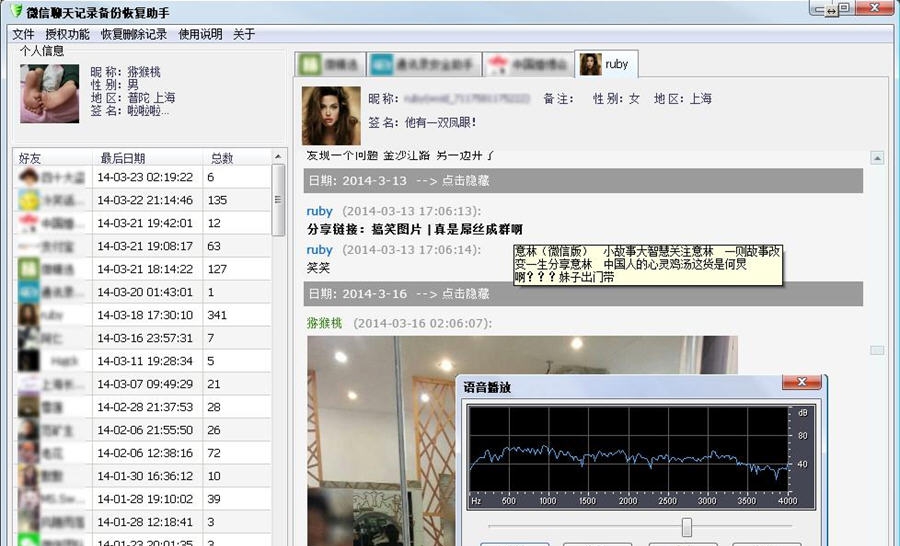Click 点击隐藏 on the 2014-3-16 date bar

point(465,294)
